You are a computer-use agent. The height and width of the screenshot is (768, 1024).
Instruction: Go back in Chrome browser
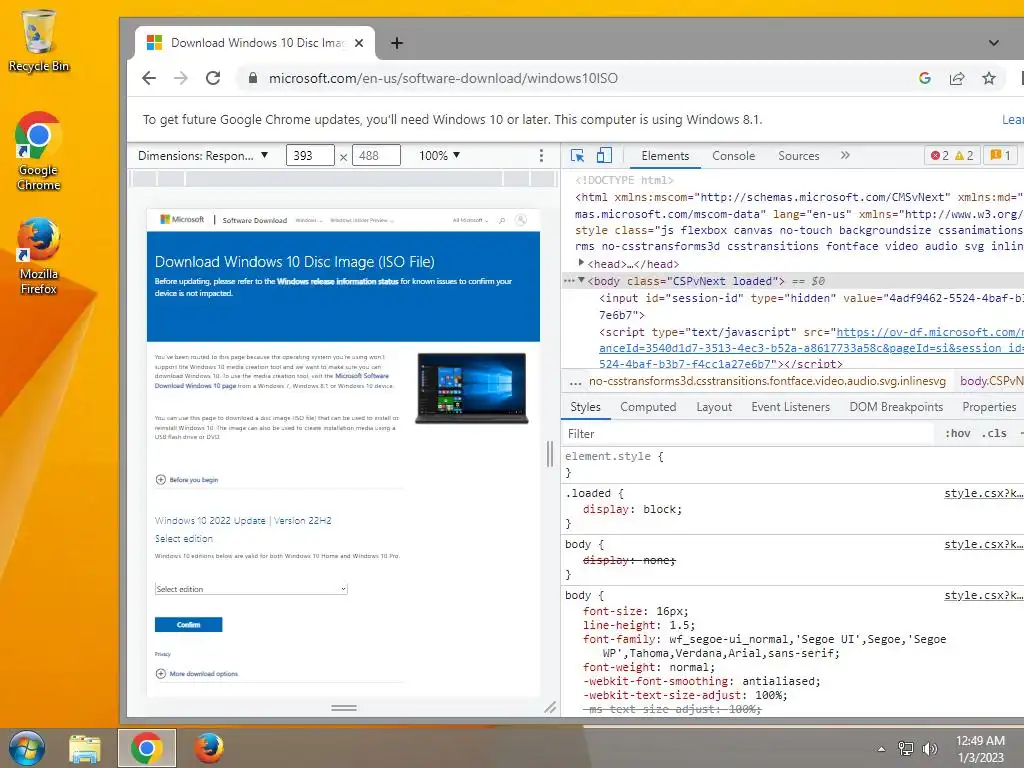coord(149,78)
